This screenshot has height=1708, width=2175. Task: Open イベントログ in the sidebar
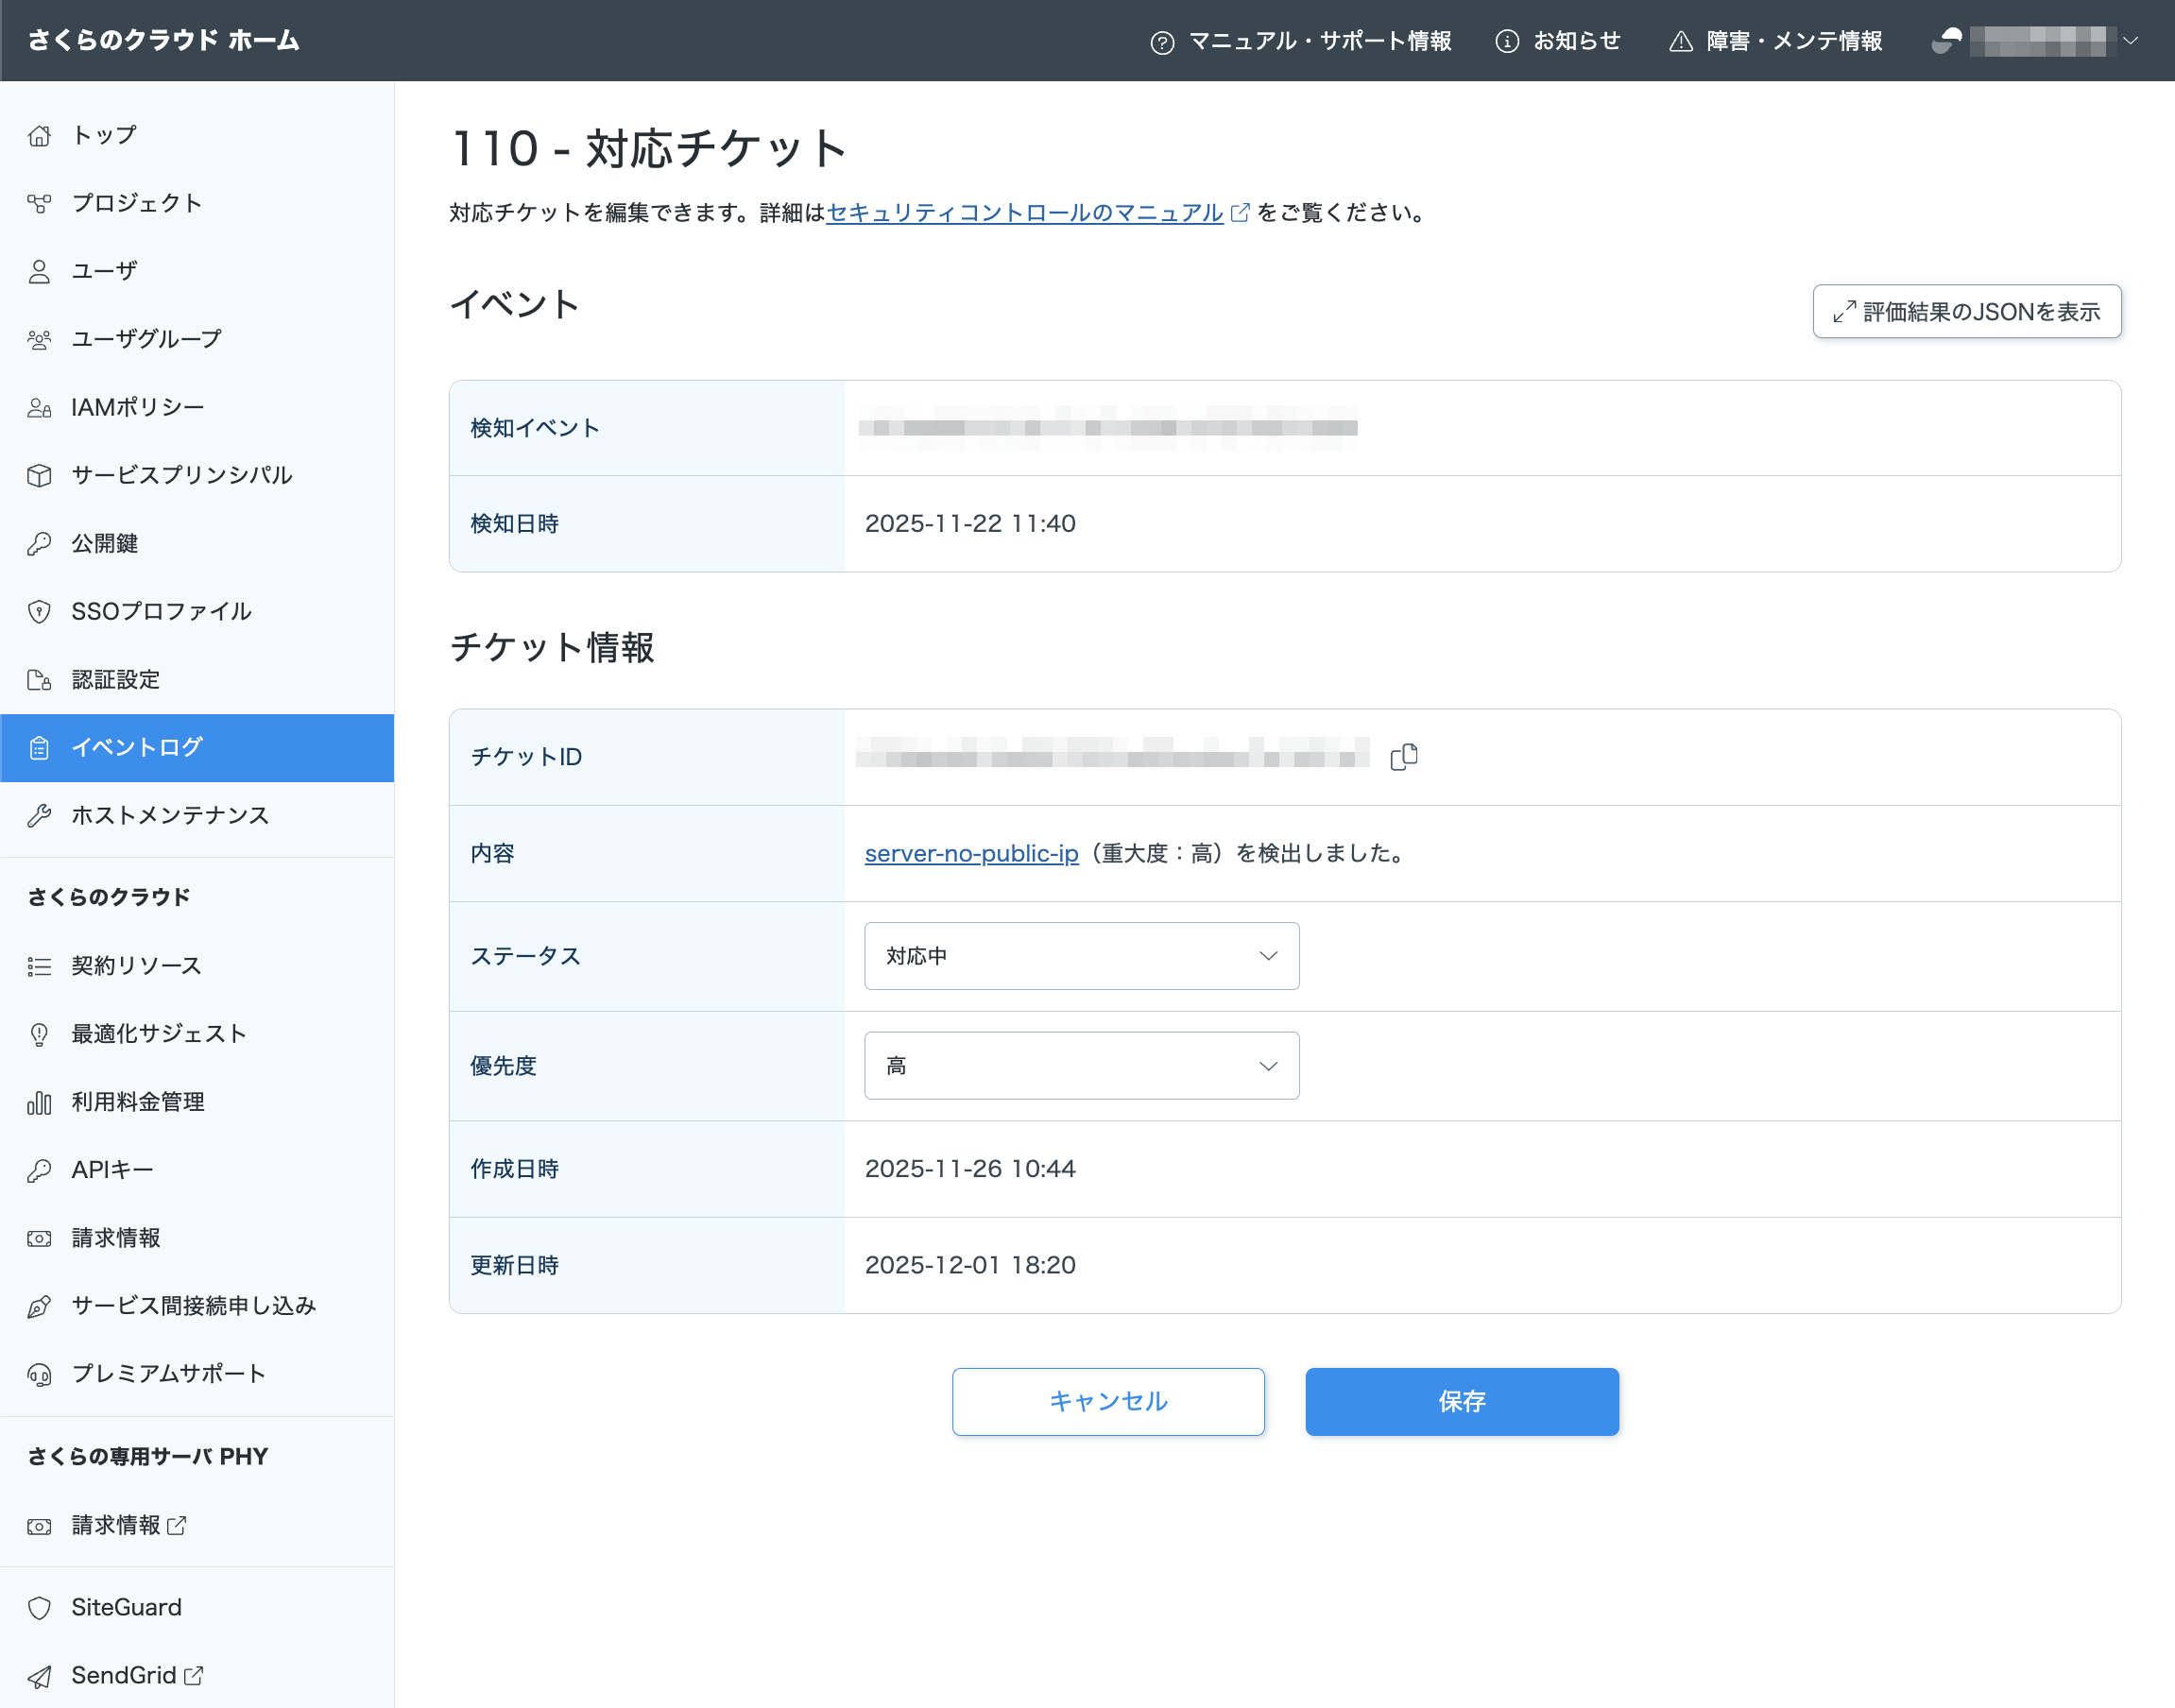click(137, 747)
